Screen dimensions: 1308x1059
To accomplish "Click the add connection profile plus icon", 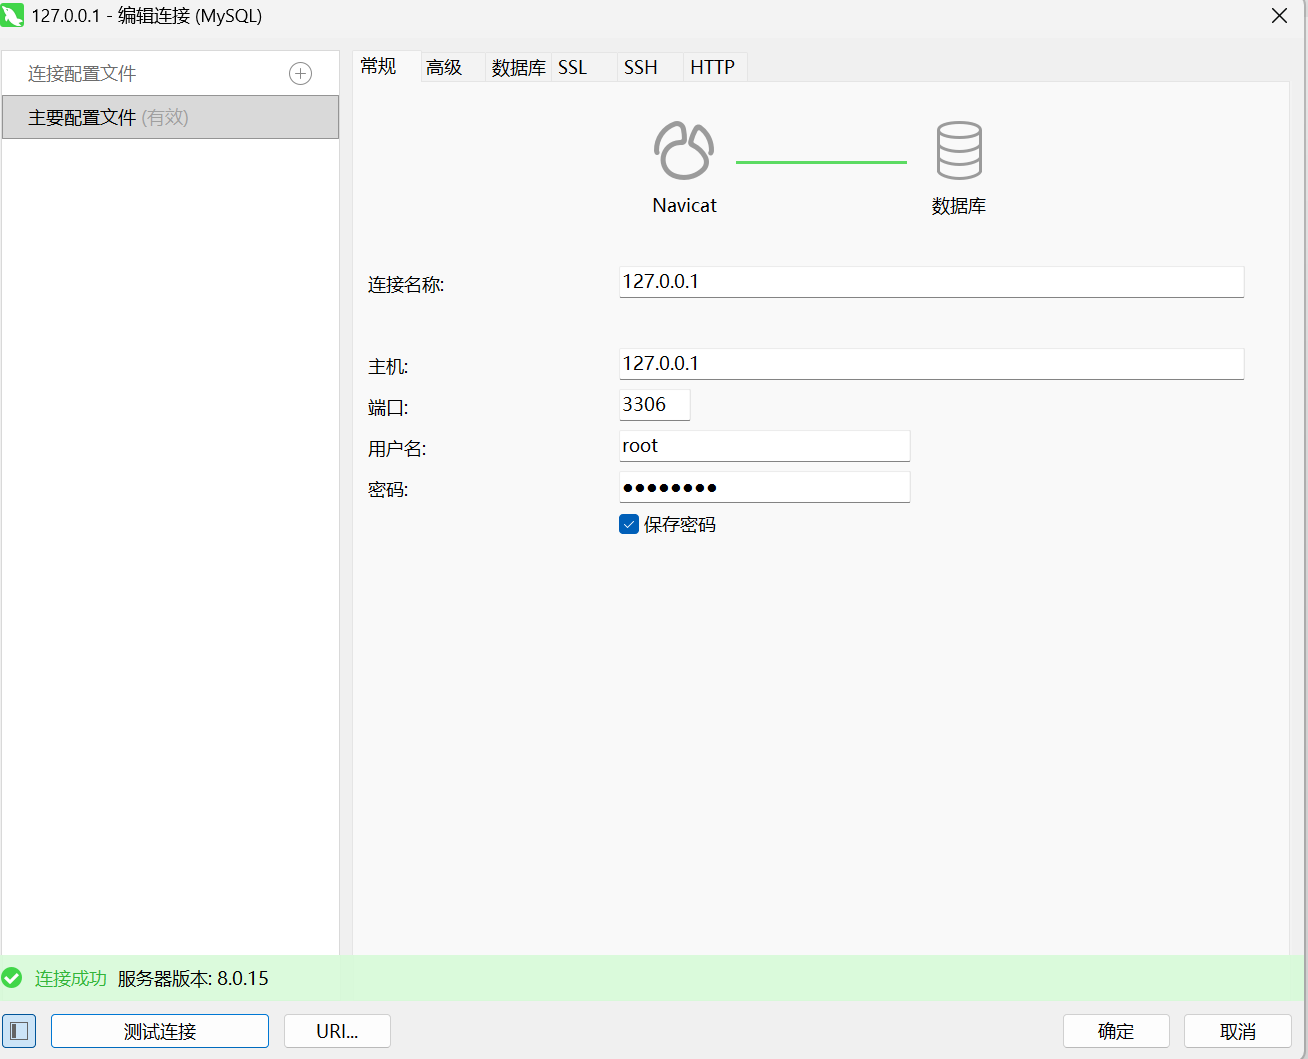I will pos(300,73).
